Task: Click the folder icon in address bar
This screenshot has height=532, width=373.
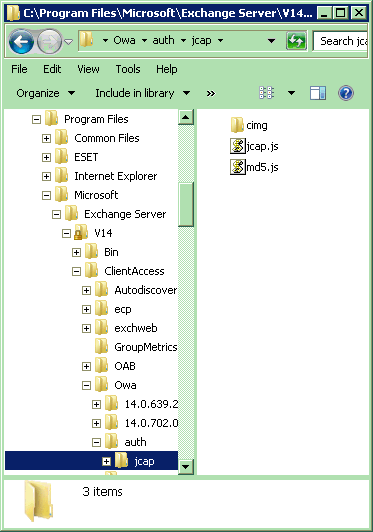Action: click(x=86, y=40)
